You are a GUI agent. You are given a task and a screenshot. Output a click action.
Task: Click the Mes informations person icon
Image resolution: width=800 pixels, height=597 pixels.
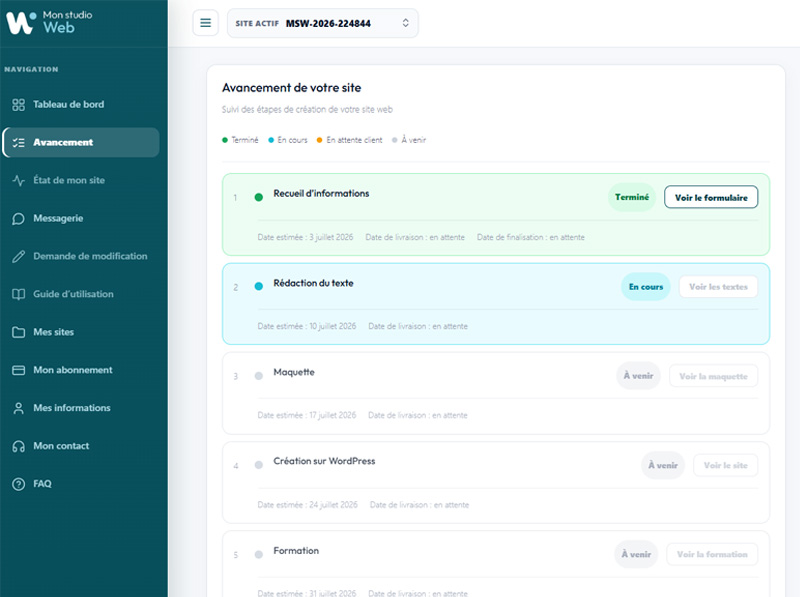click(x=18, y=408)
